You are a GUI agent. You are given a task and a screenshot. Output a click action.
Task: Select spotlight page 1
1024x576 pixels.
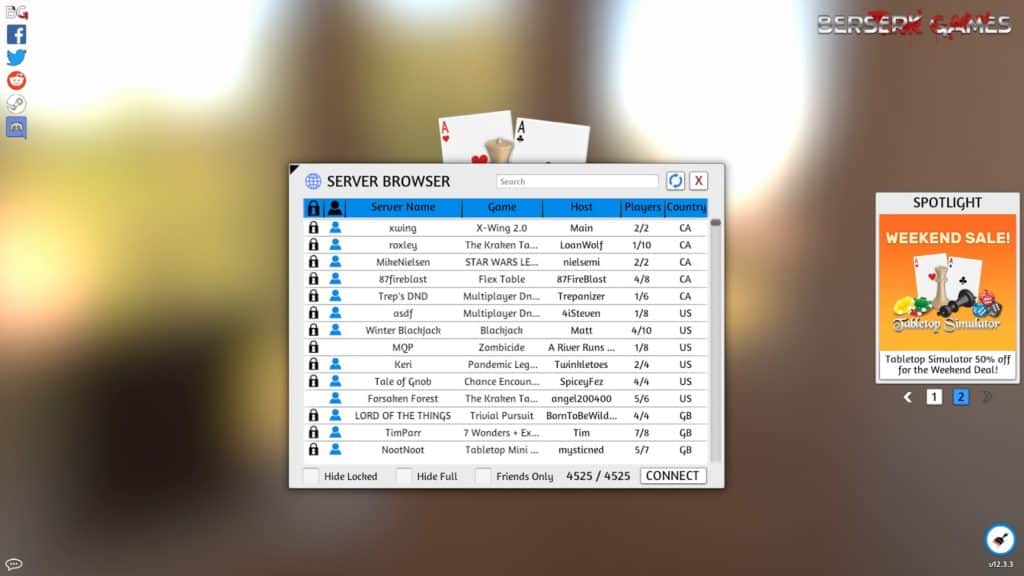(x=934, y=397)
